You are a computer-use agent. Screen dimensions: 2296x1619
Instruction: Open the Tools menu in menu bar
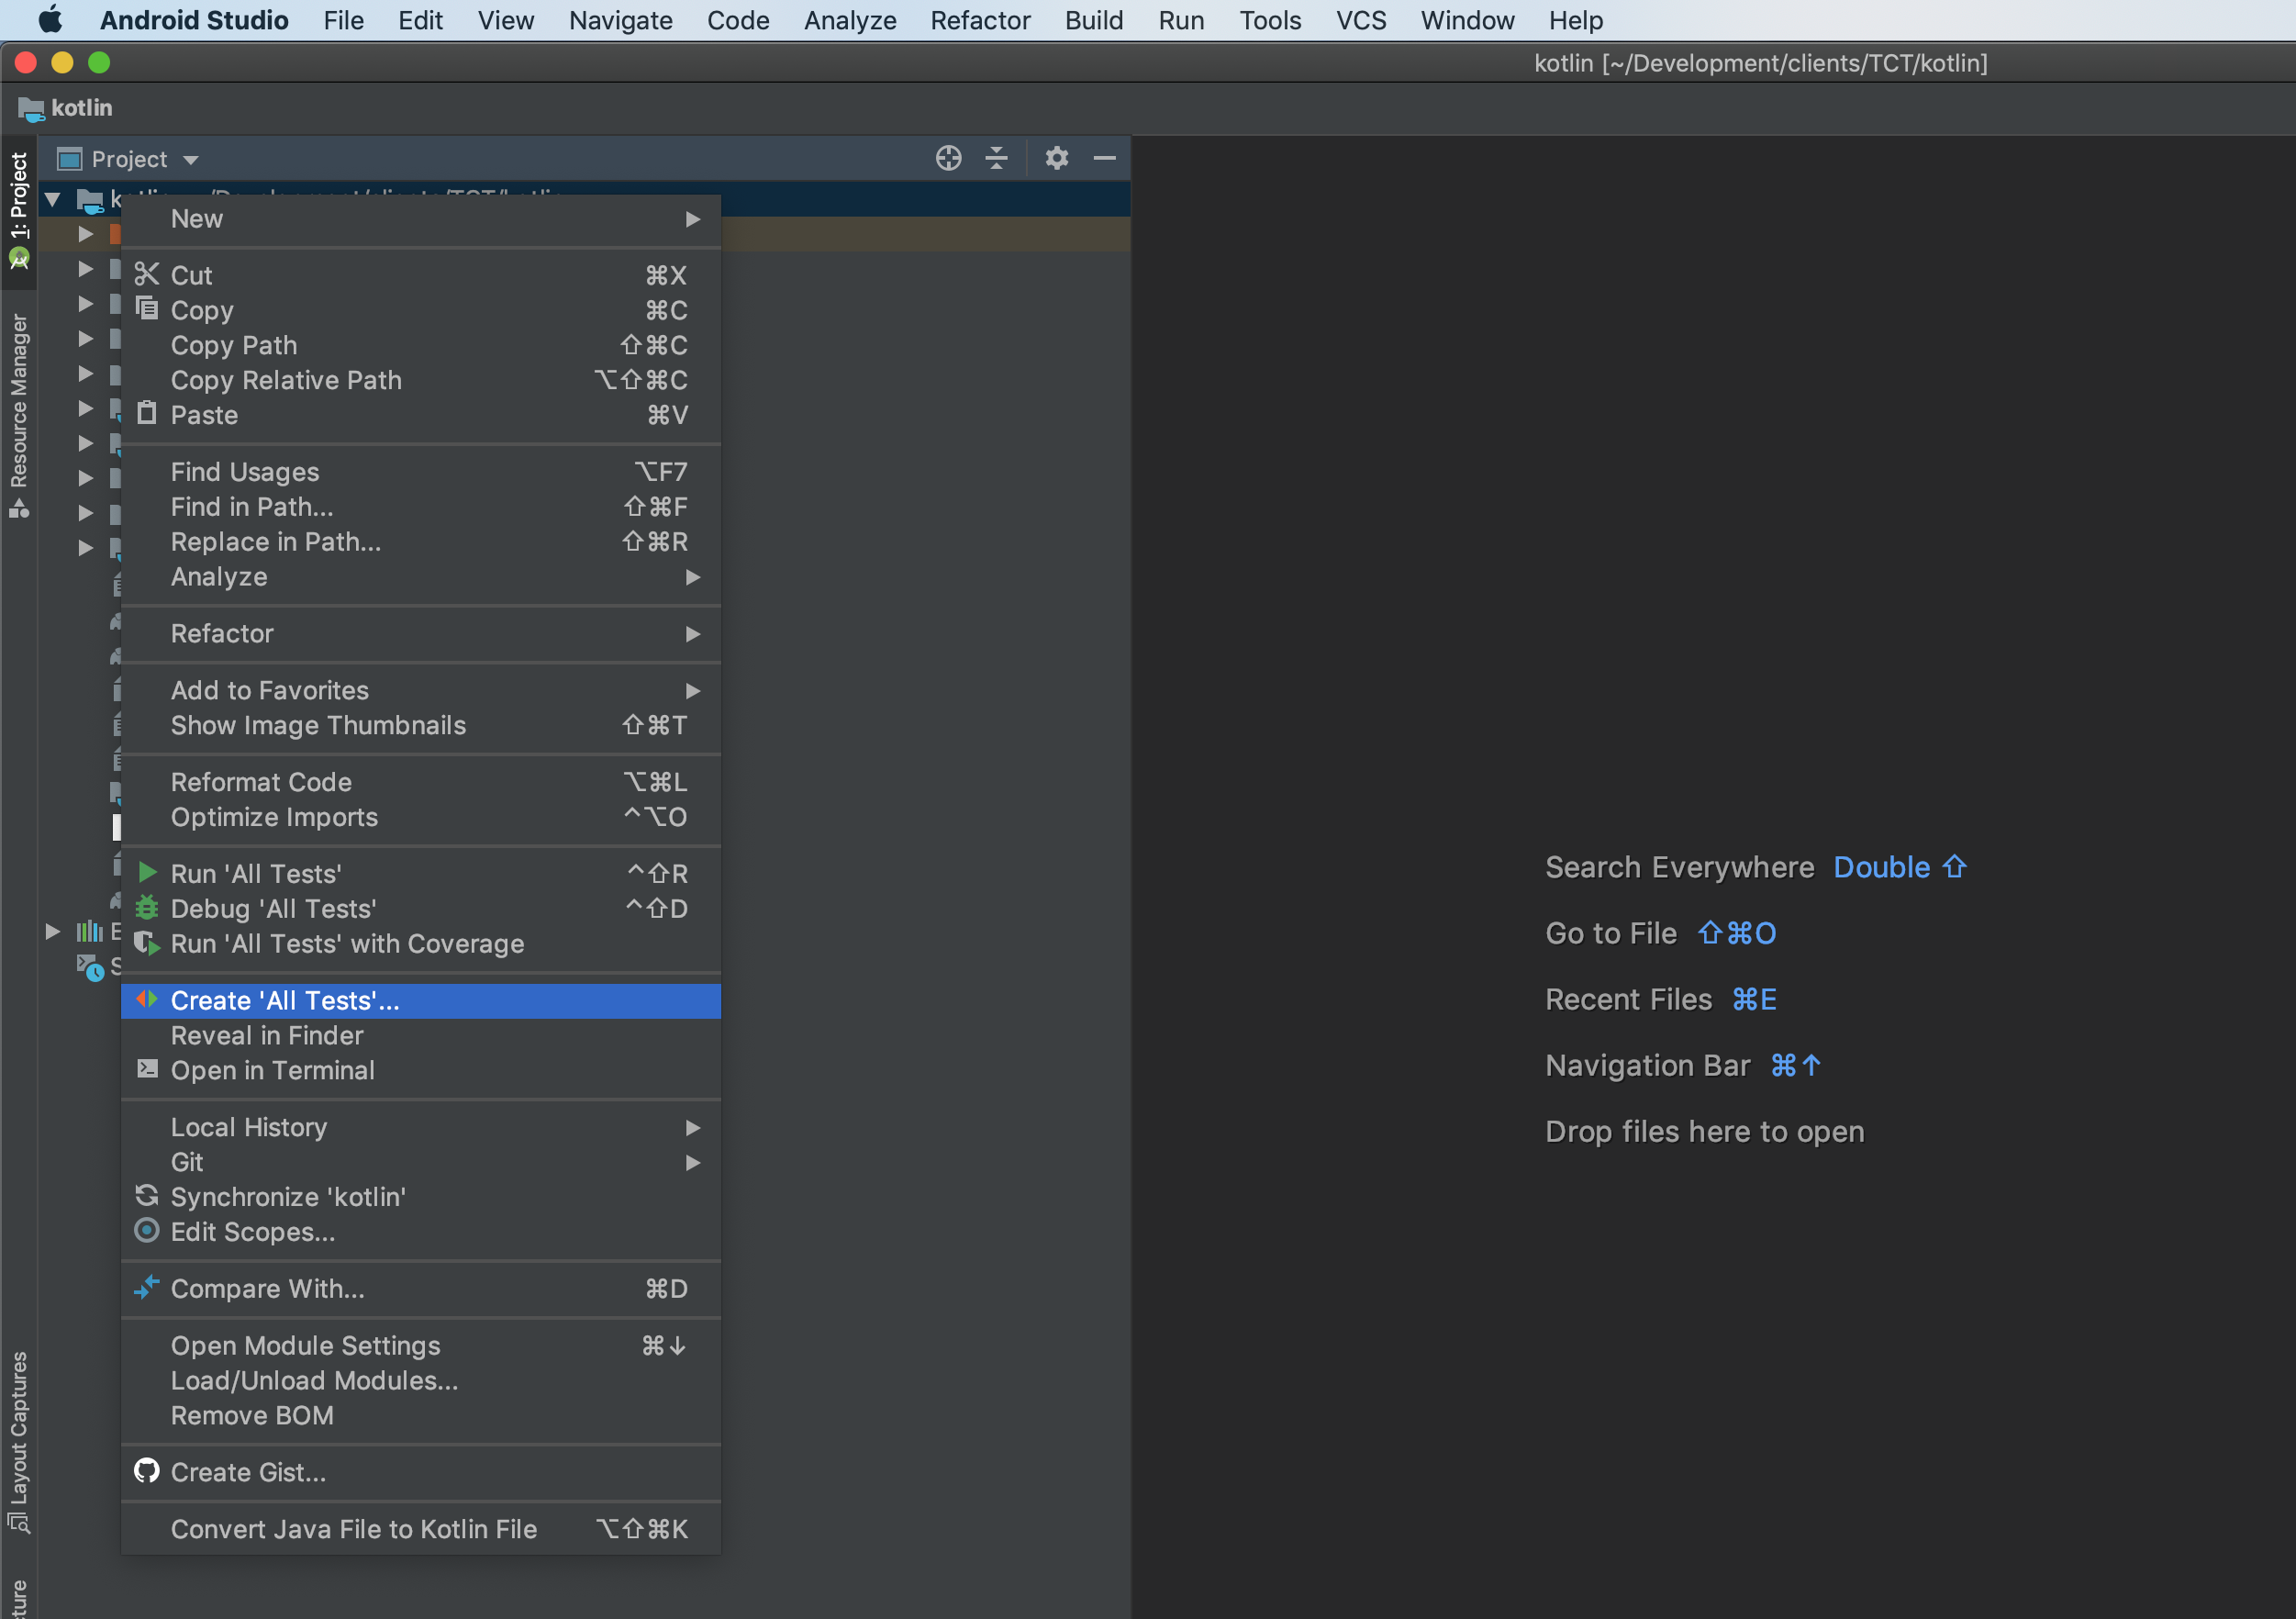[1270, 20]
